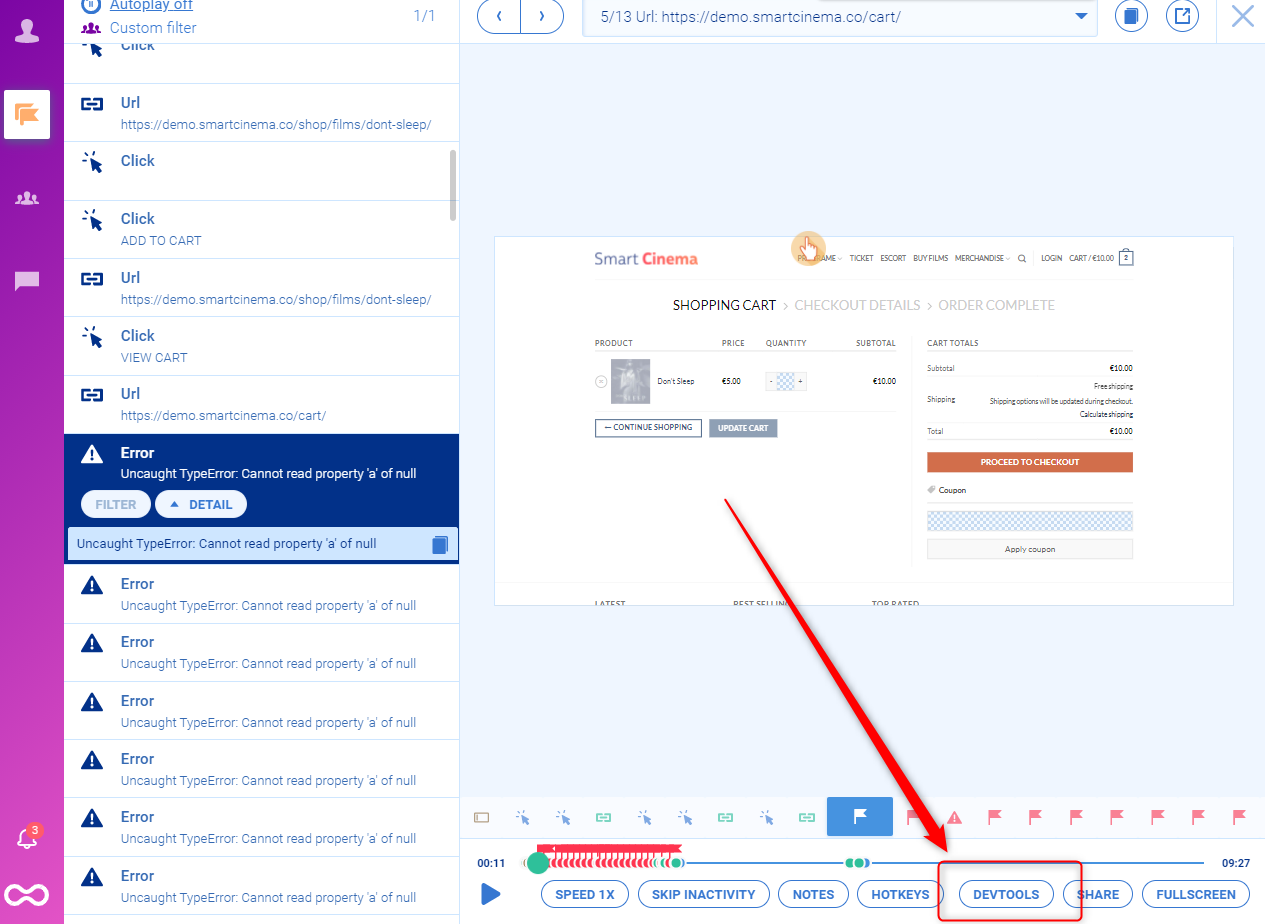Decrease Don't Sleep quantity with minus
This screenshot has width=1265, height=924.
(771, 381)
